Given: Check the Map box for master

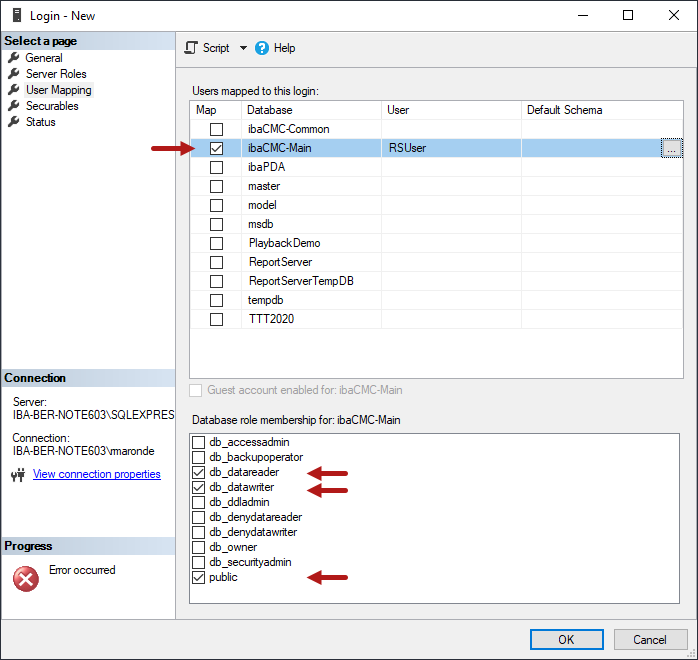Looking at the screenshot, I should (x=216, y=186).
